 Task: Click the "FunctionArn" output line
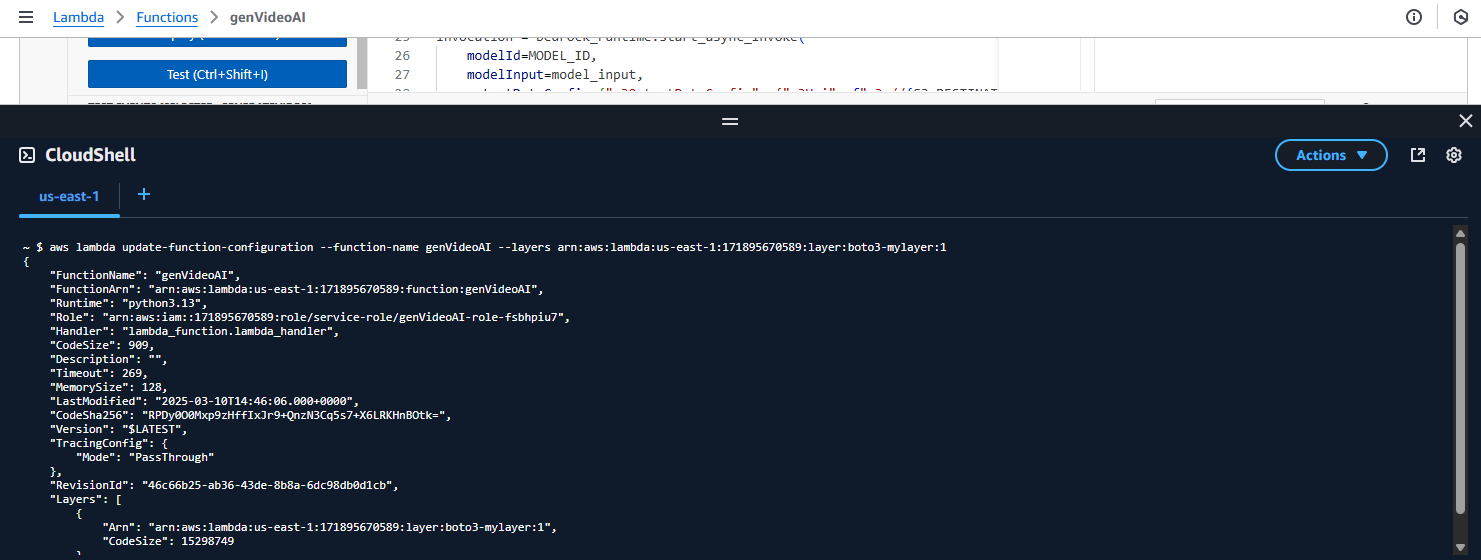pyautogui.click(x=297, y=289)
